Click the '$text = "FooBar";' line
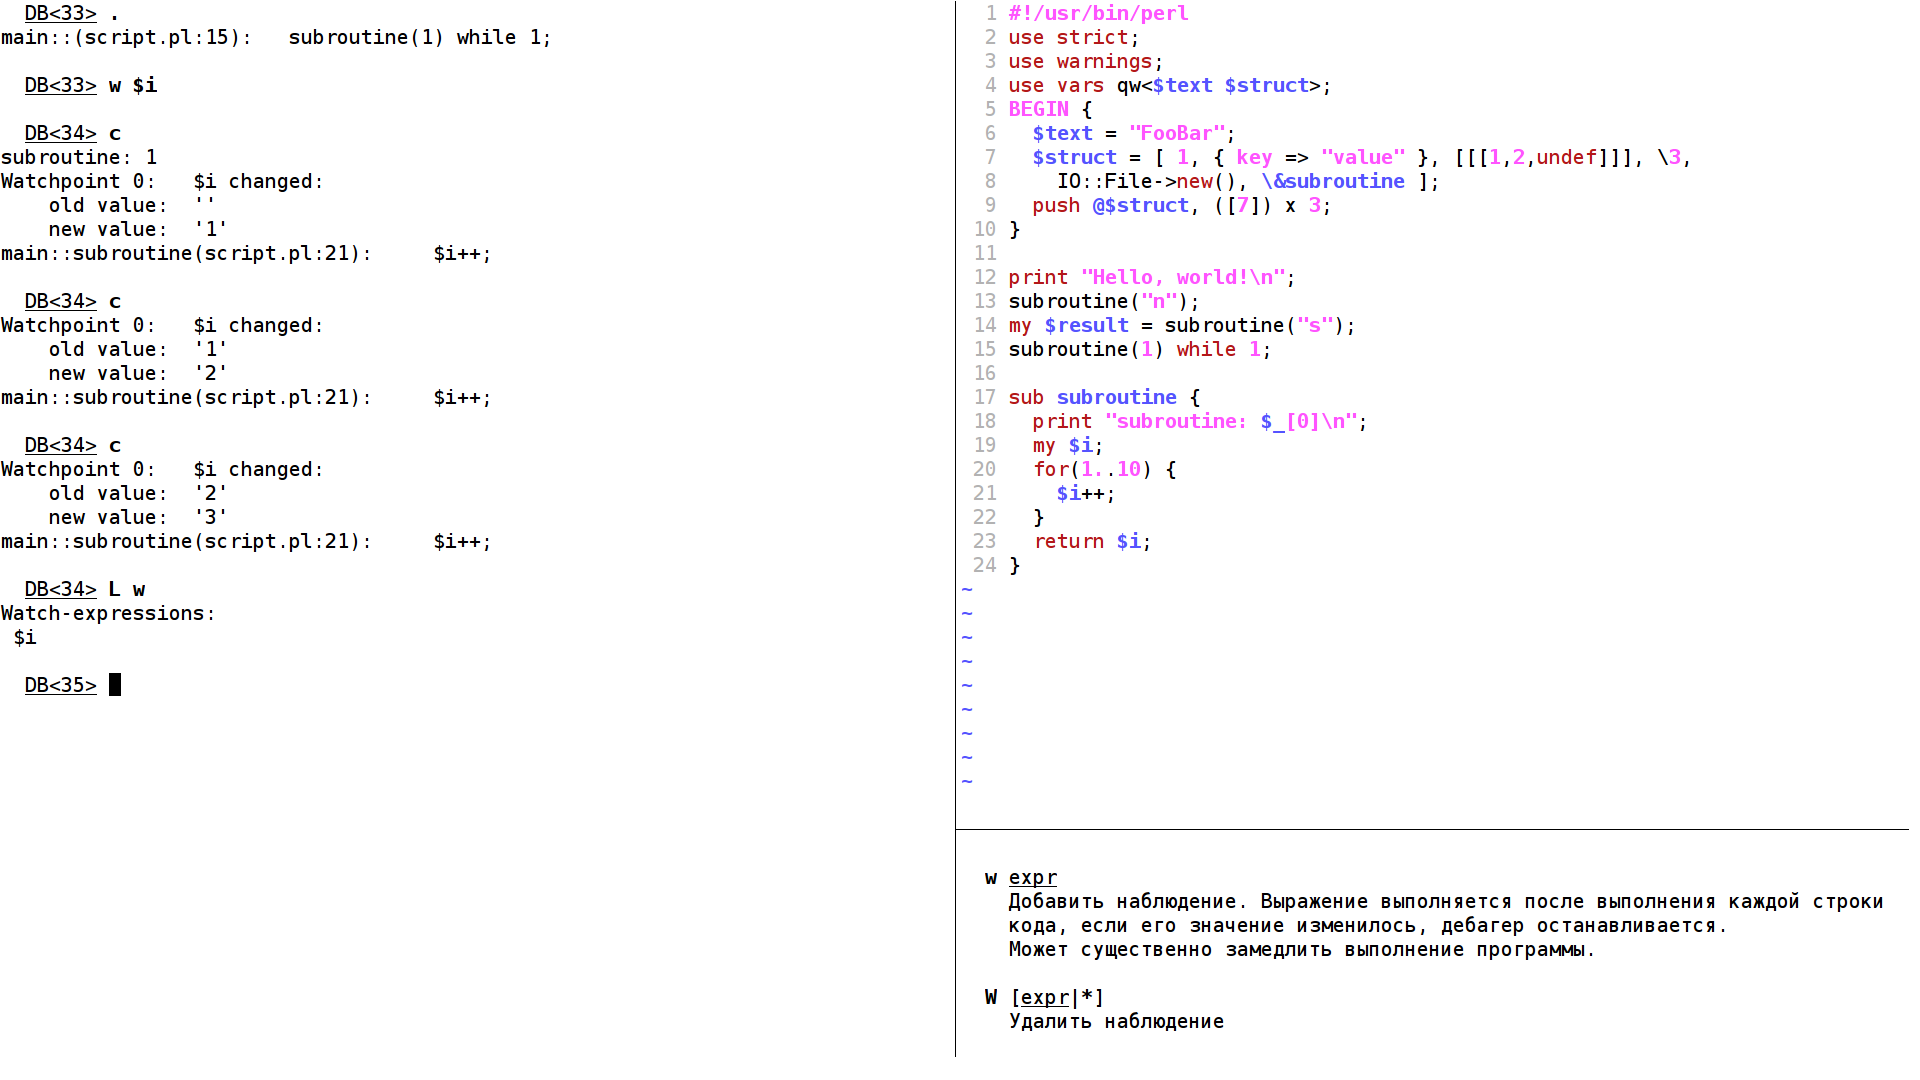This screenshot has height=1080, width=1920. pos(1134,133)
